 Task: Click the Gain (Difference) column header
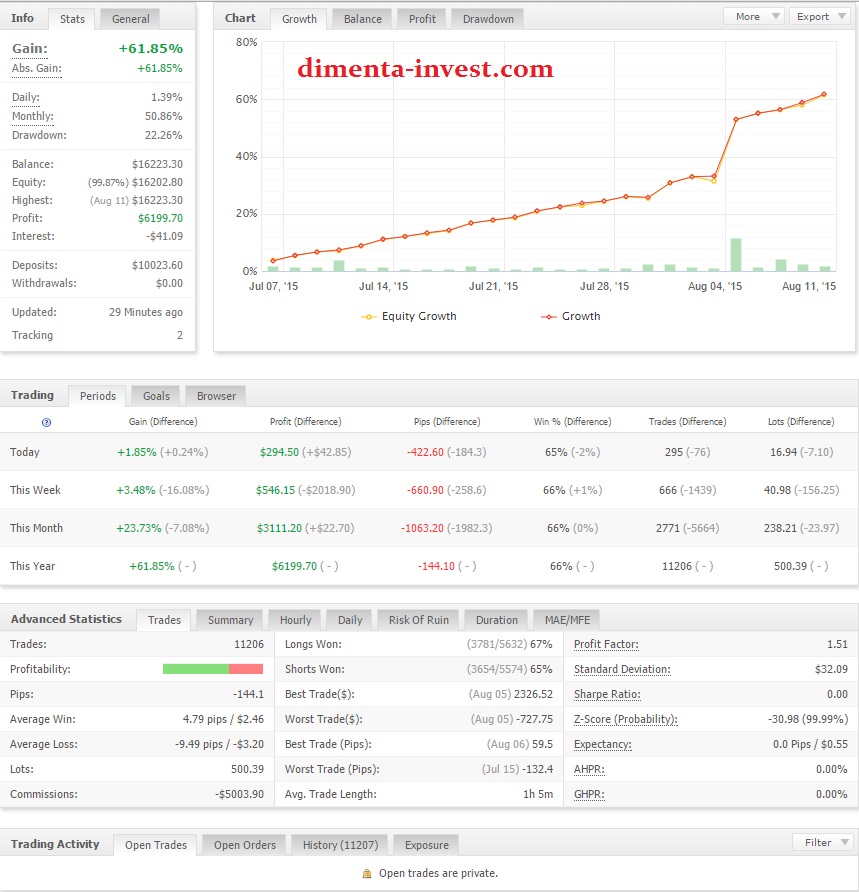pos(163,422)
